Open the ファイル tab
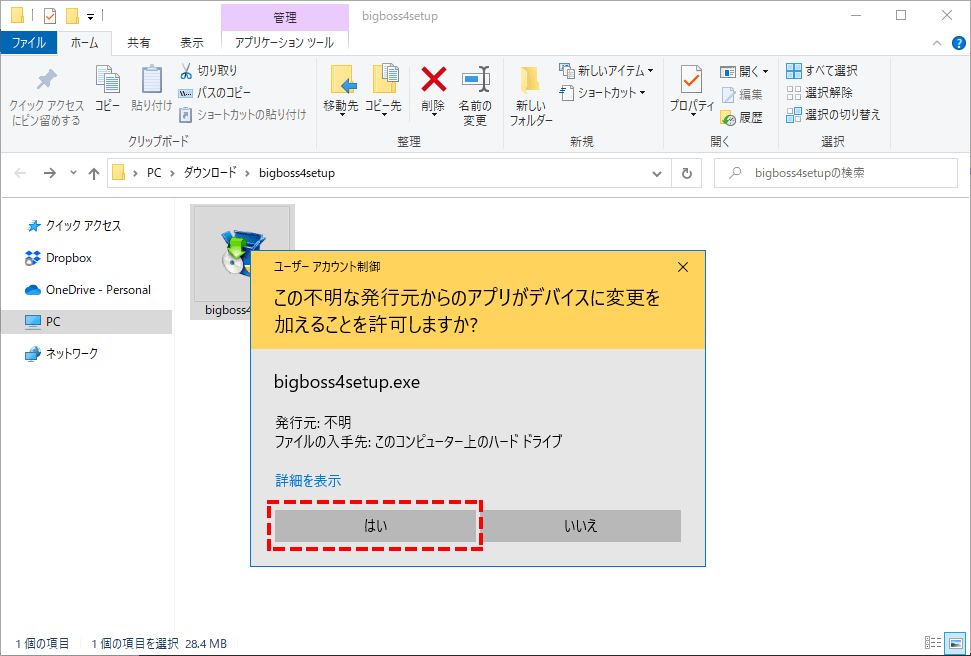 pos(28,43)
